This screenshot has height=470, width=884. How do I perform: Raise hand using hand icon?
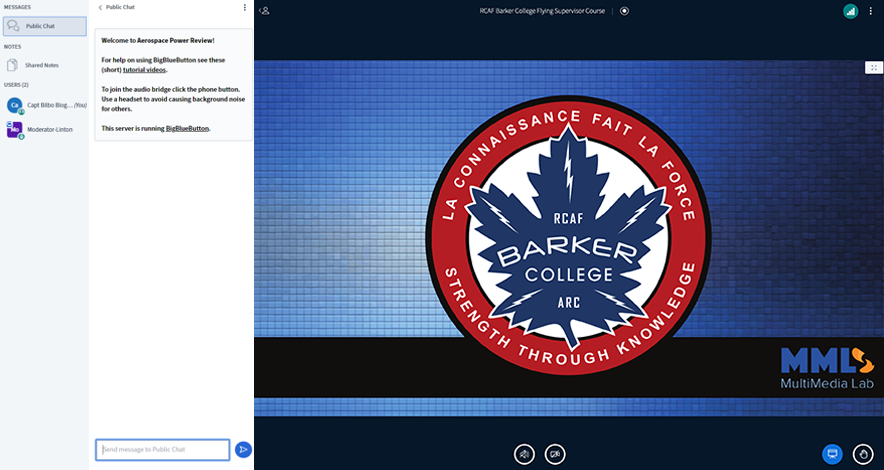pos(863,454)
